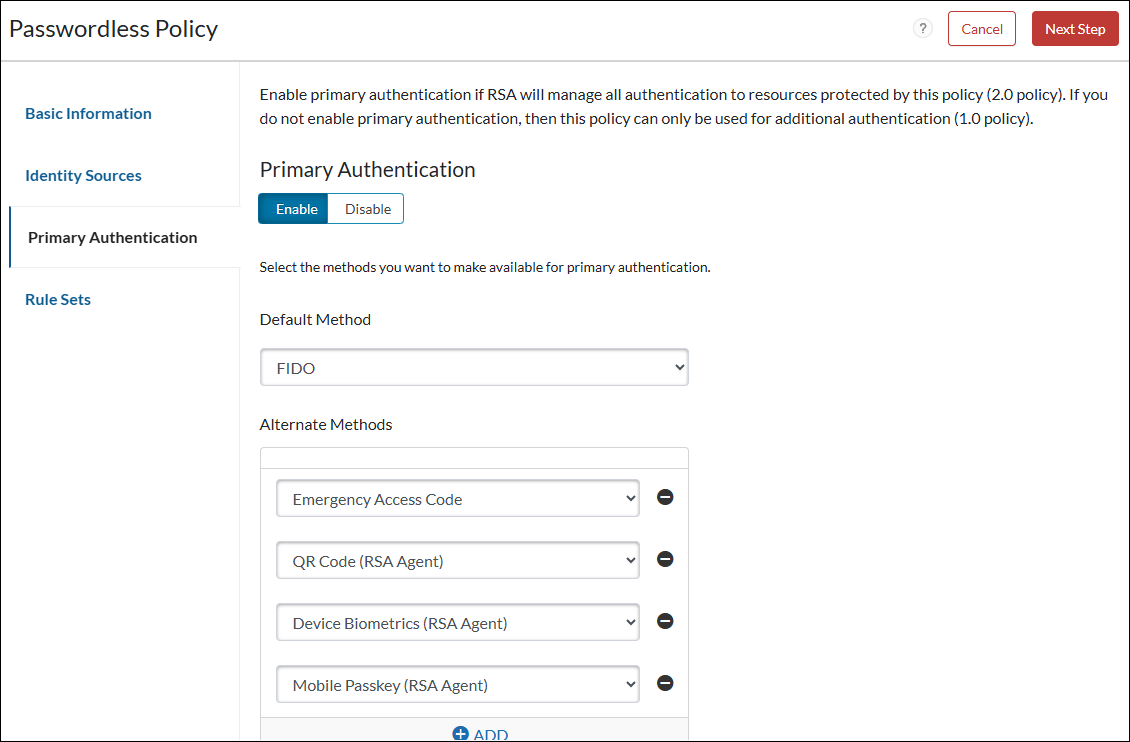Go to the Basic Information tab
Viewport: 1130px width, 742px height.
(x=88, y=113)
